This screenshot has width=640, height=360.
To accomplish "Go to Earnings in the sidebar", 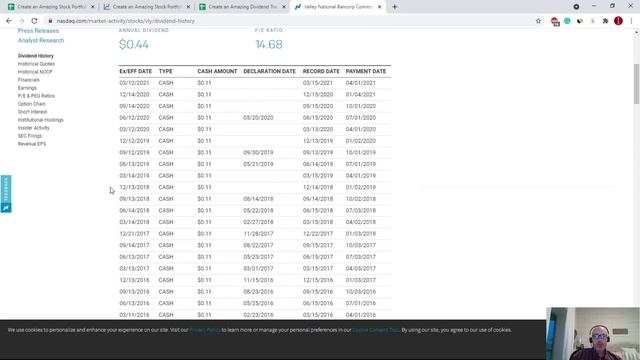I will 27,88.
